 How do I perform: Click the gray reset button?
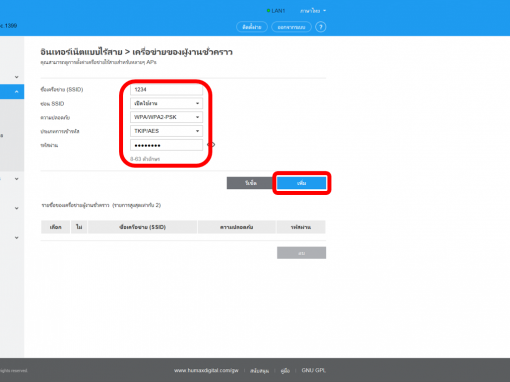(x=250, y=183)
